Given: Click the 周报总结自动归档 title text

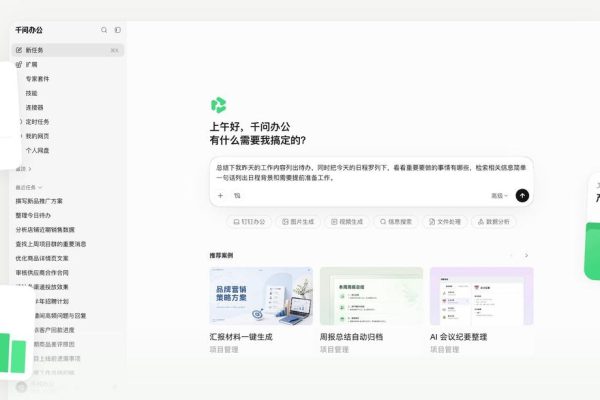Looking at the screenshot, I should (351, 337).
